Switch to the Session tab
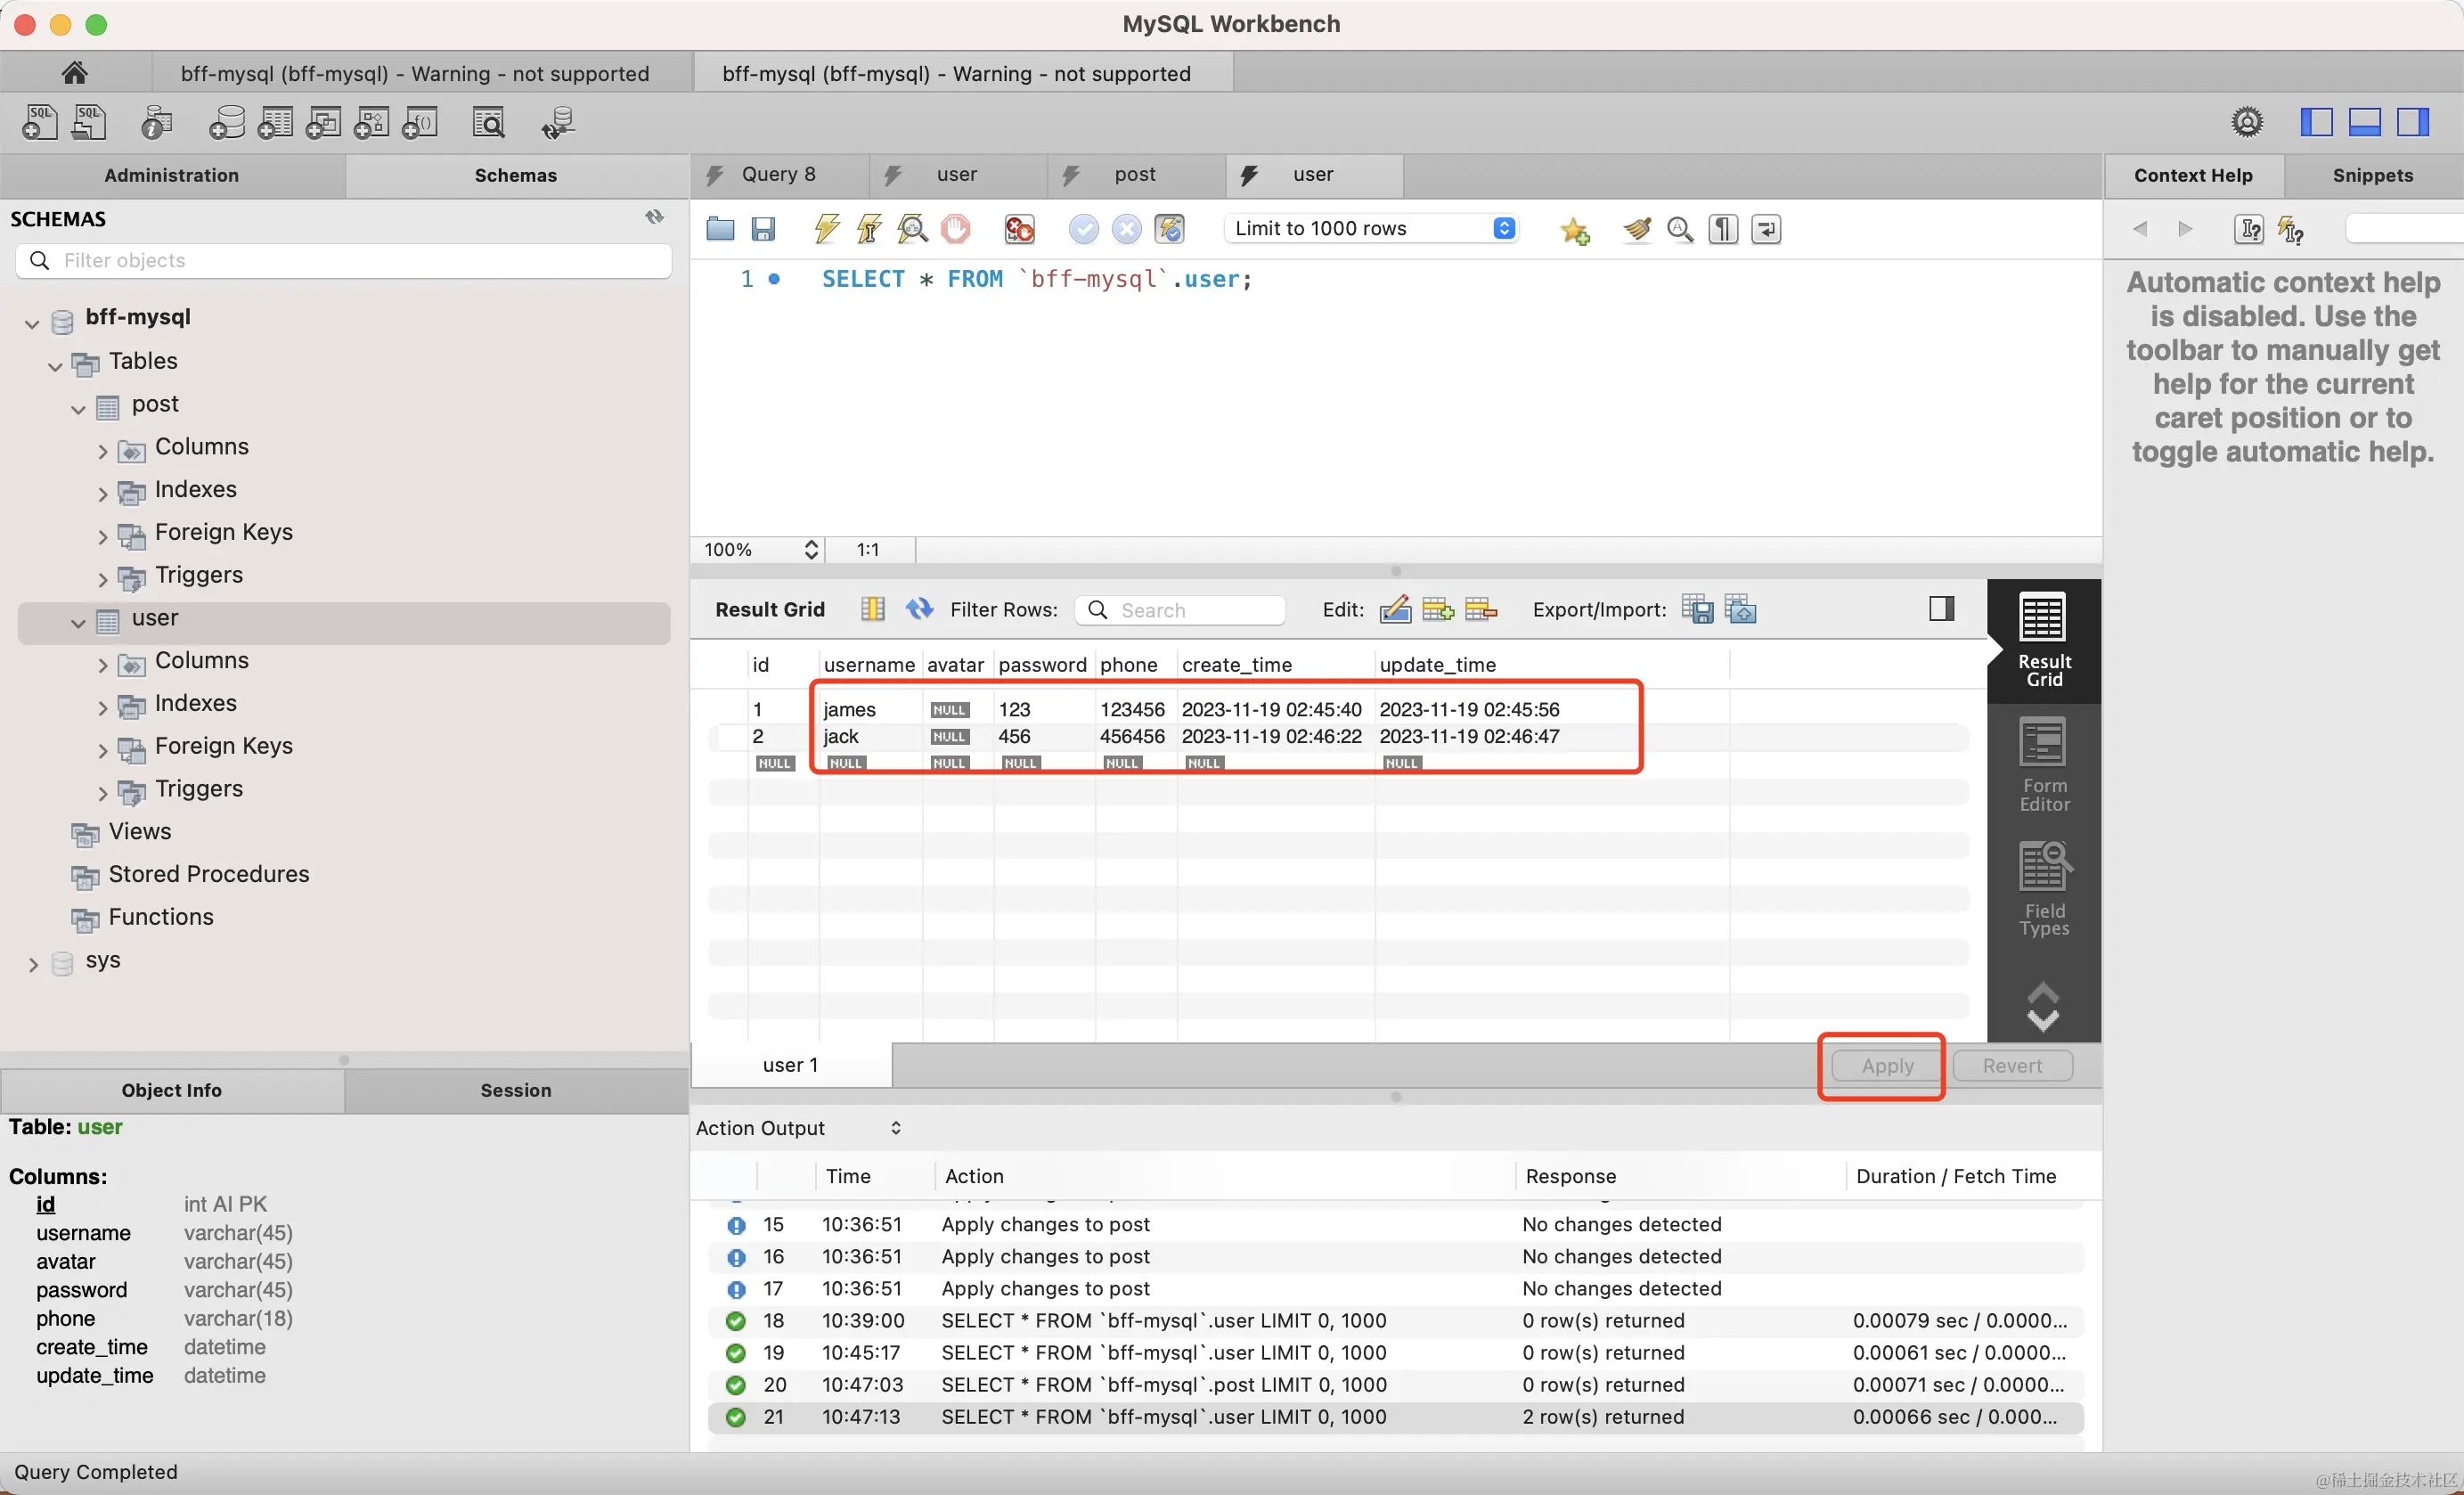 coord(516,1090)
